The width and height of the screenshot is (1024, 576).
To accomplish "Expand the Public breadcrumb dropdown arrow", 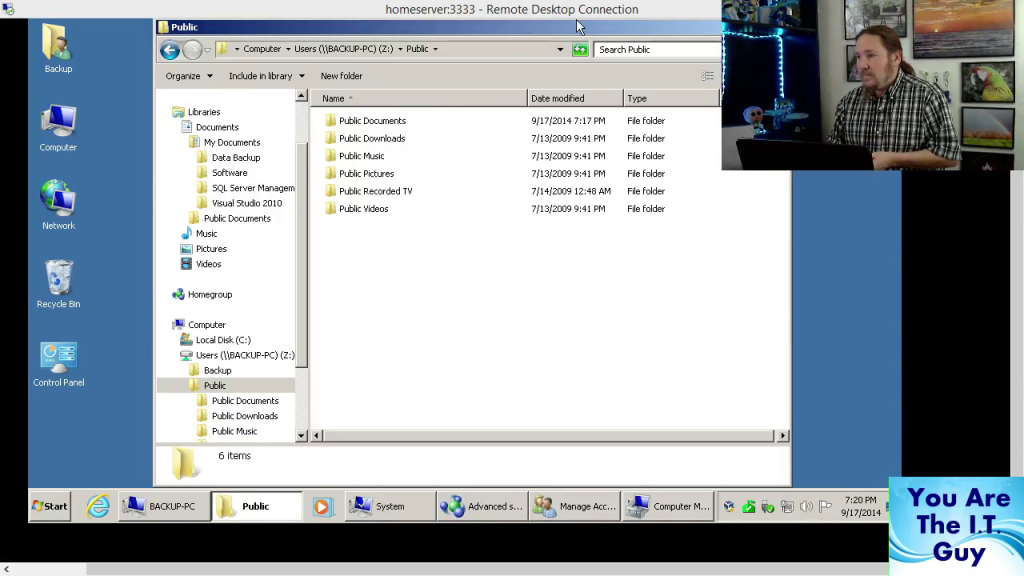I will [x=436, y=49].
